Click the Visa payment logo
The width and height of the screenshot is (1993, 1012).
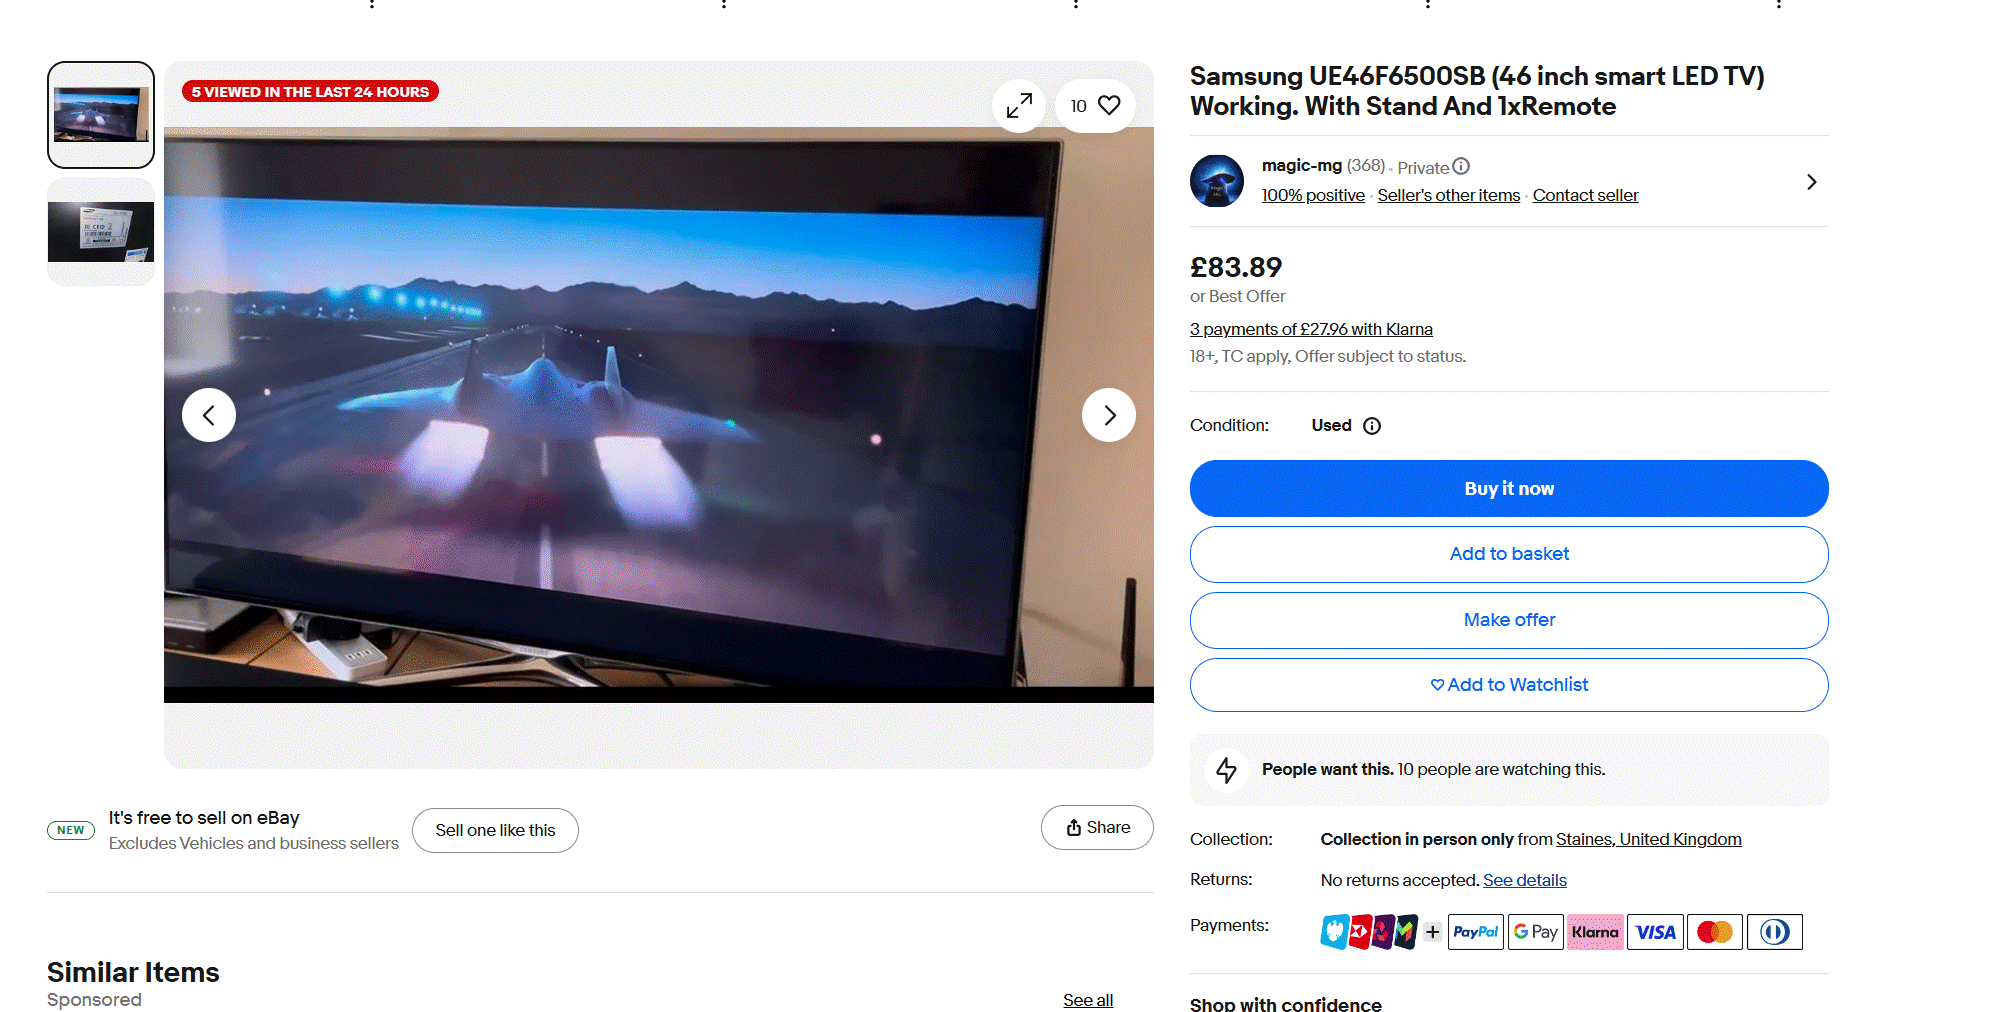1655,932
